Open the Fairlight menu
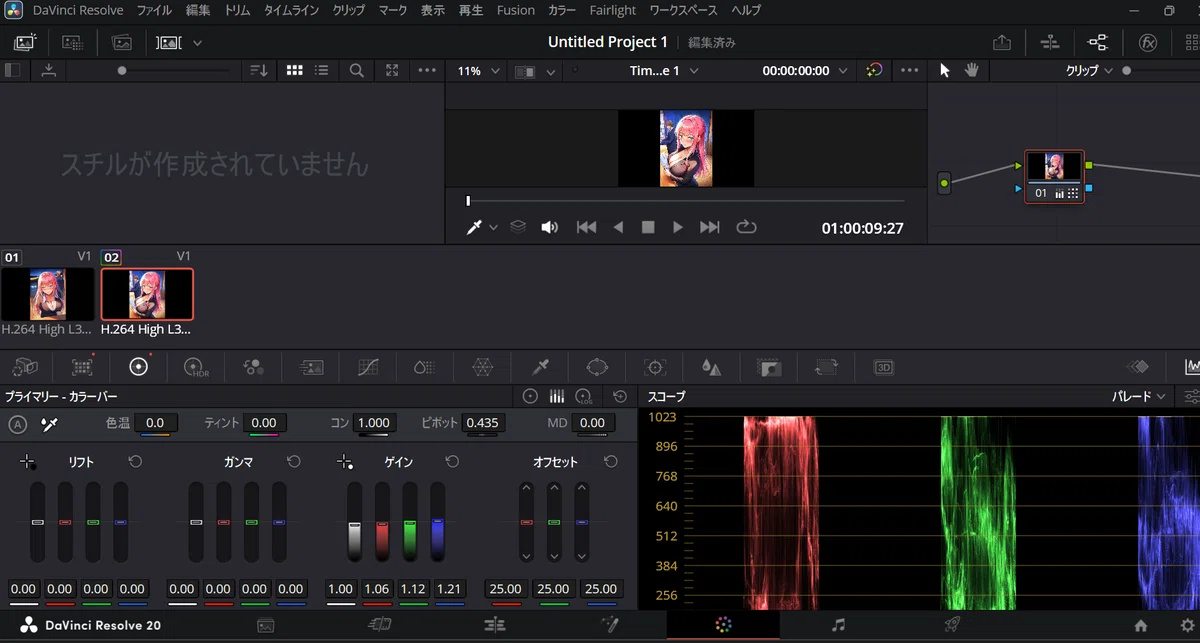Screen dimensions: 1200x643 (x=613, y=10)
